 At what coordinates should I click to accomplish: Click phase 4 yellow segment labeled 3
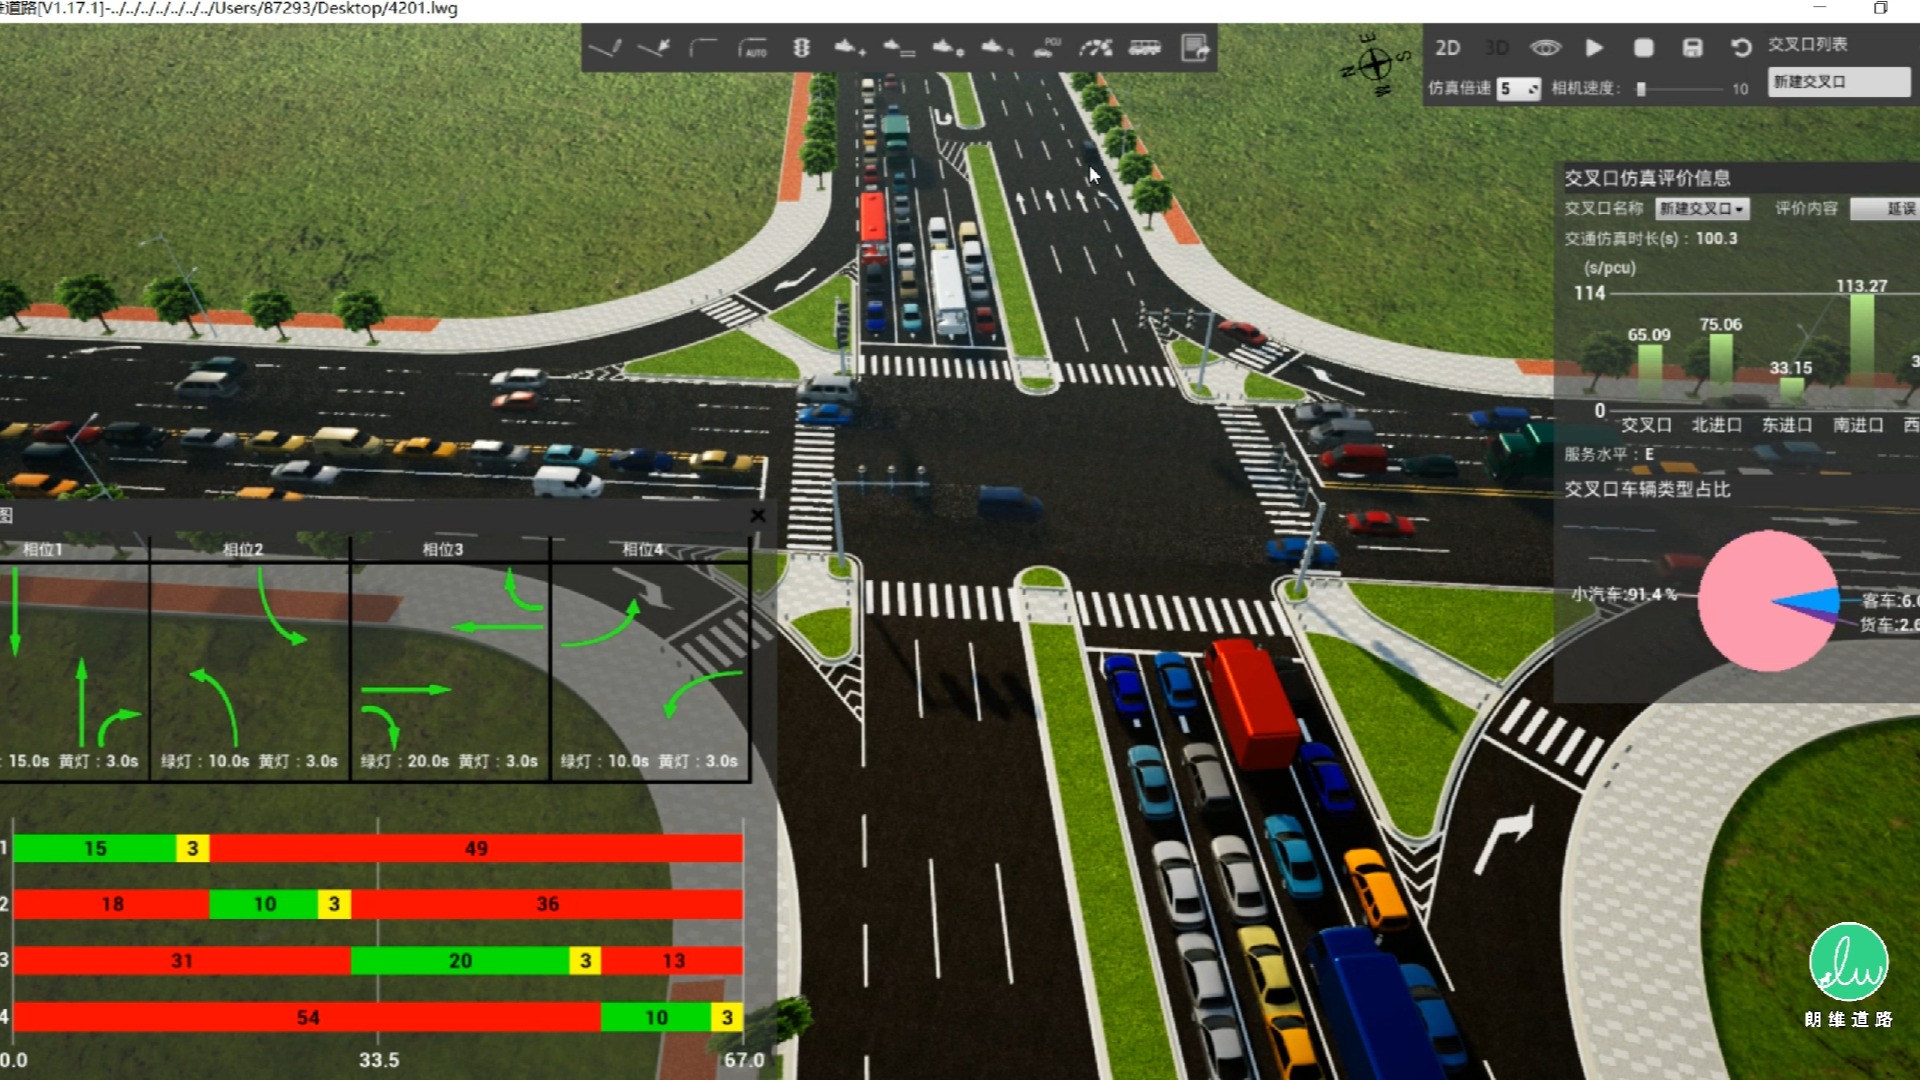tap(727, 1017)
